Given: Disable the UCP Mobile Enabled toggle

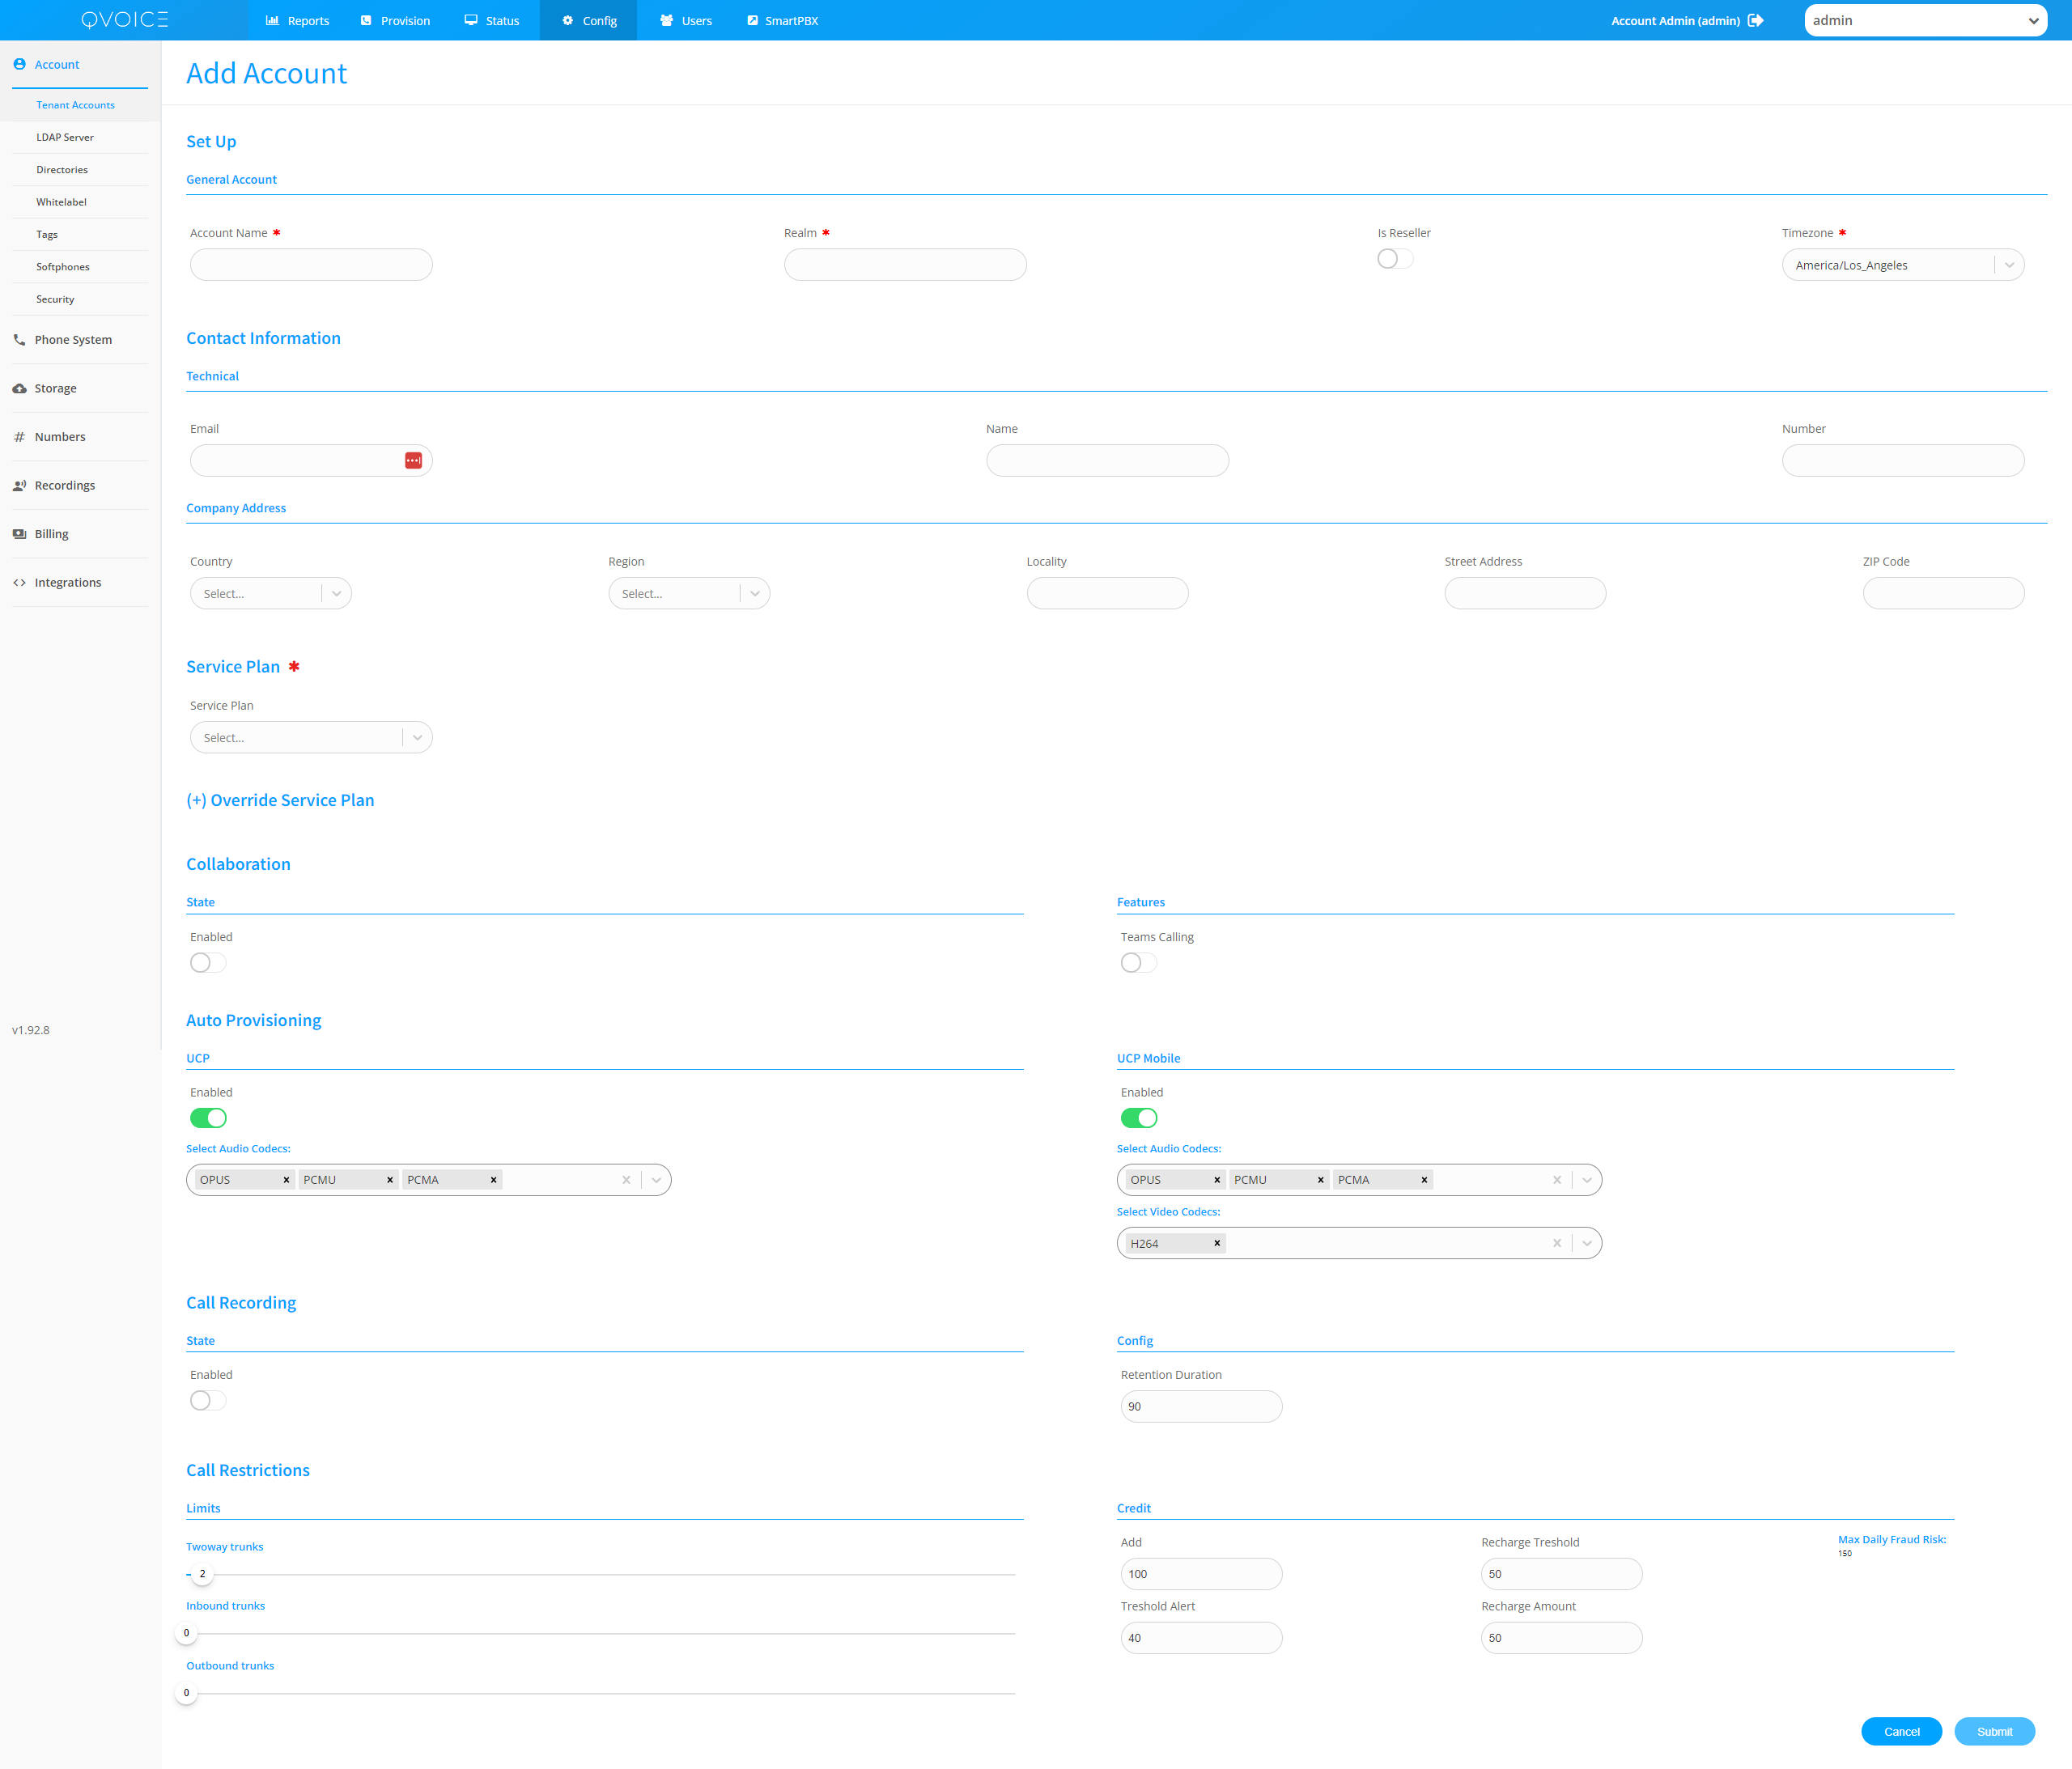Looking at the screenshot, I should [x=1138, y=1118].
